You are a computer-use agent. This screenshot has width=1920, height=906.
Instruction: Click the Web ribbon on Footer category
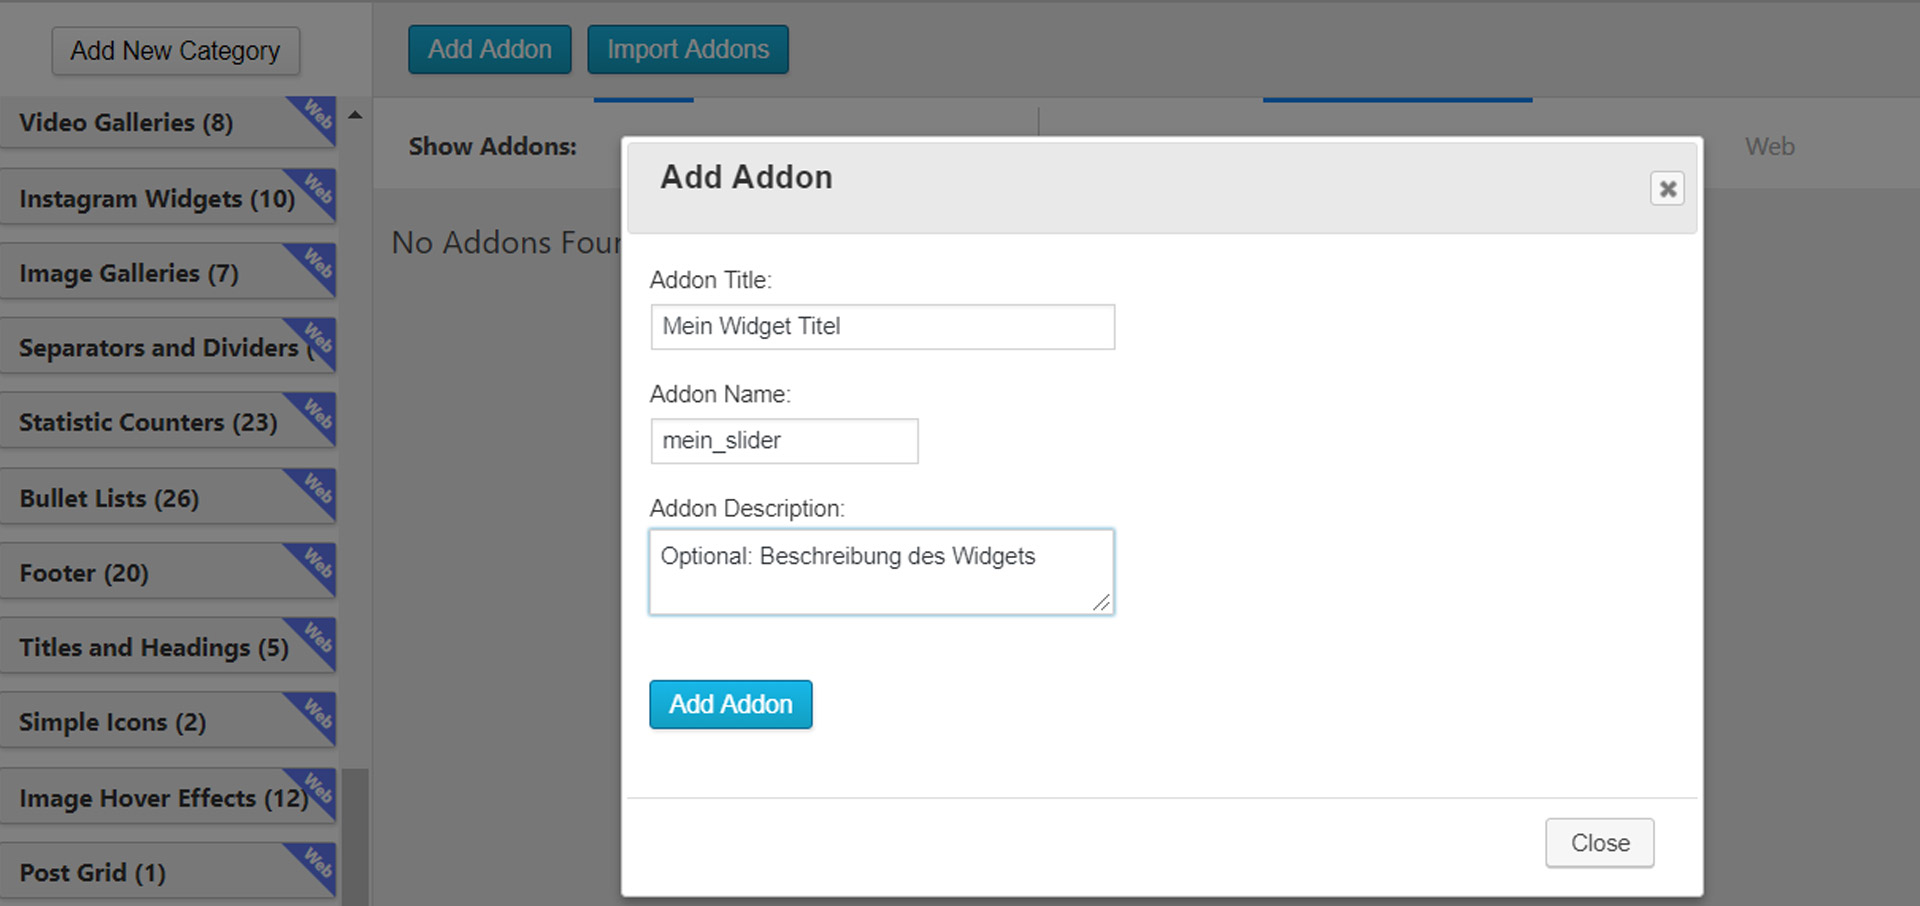point(315,564)
